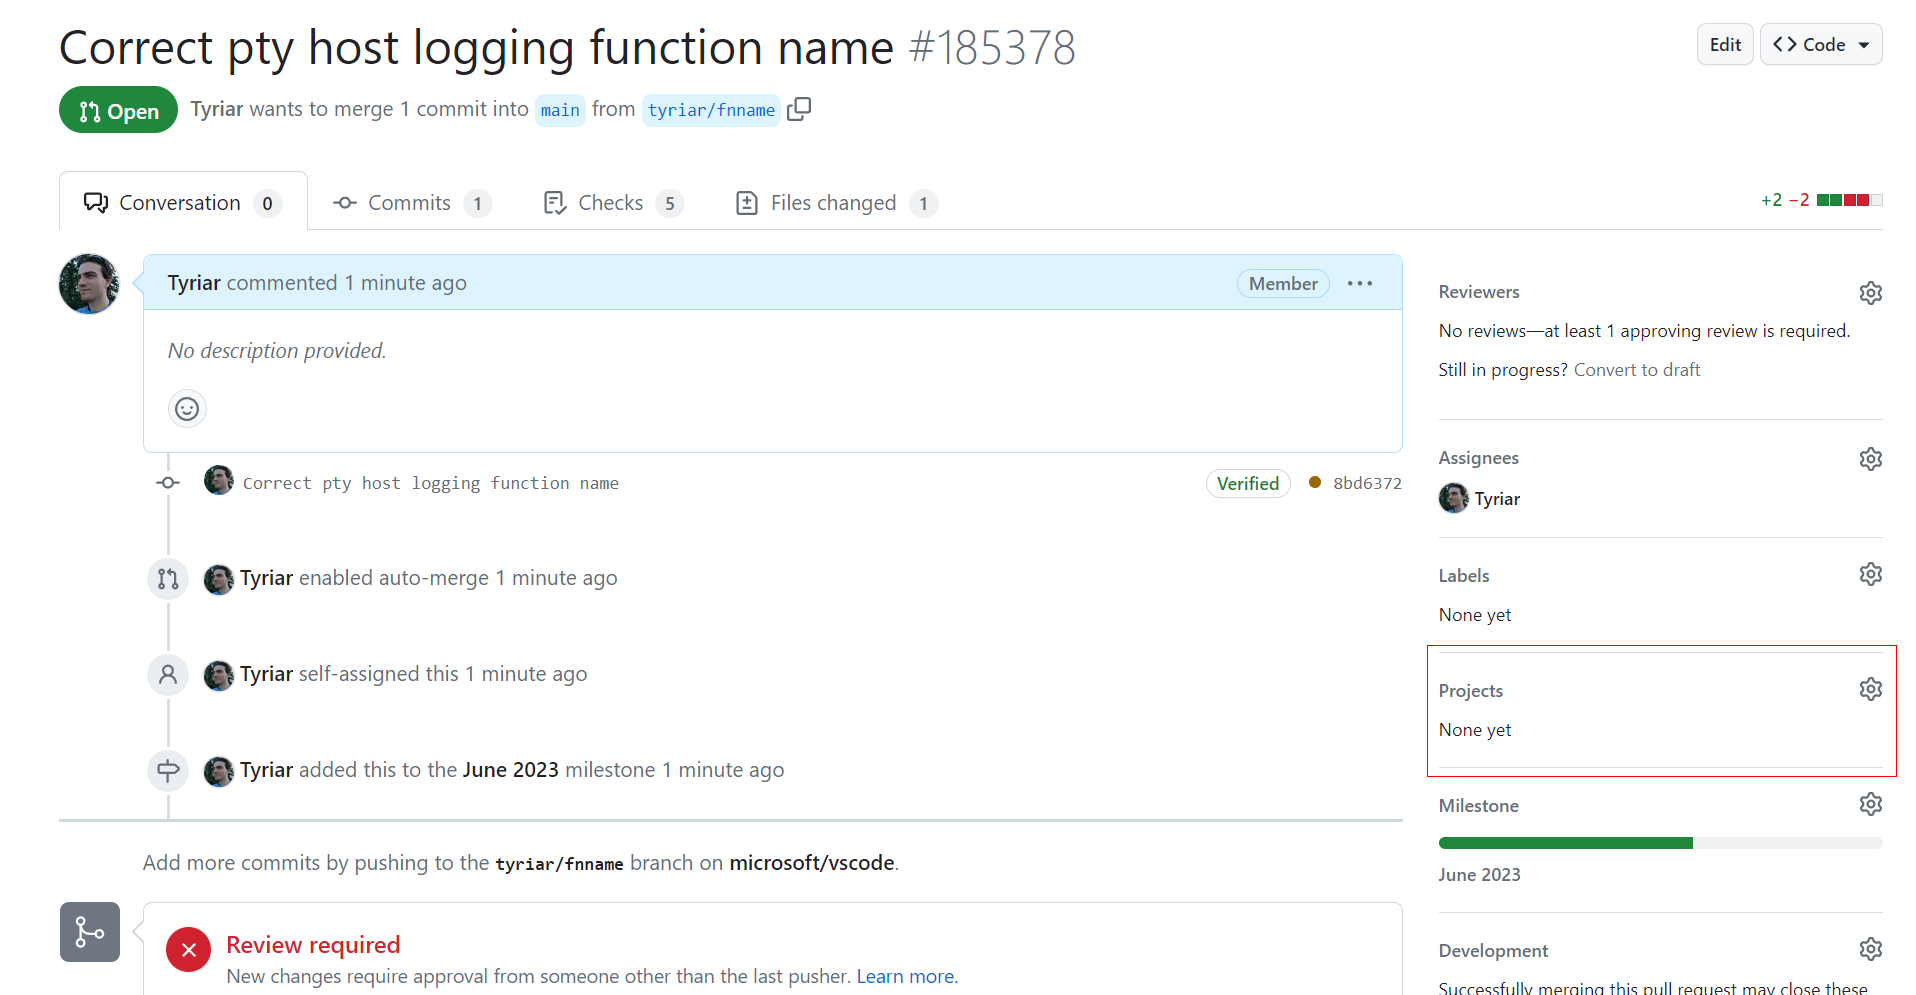Viewport: 1916px width, 995px height.
Task: Click the main branch label
Action: point(560,110)
